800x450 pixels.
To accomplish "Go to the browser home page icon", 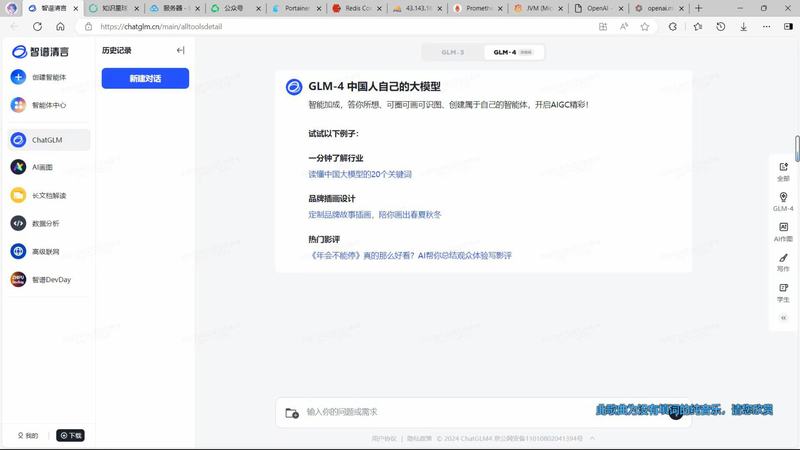I will pos(60,27).
